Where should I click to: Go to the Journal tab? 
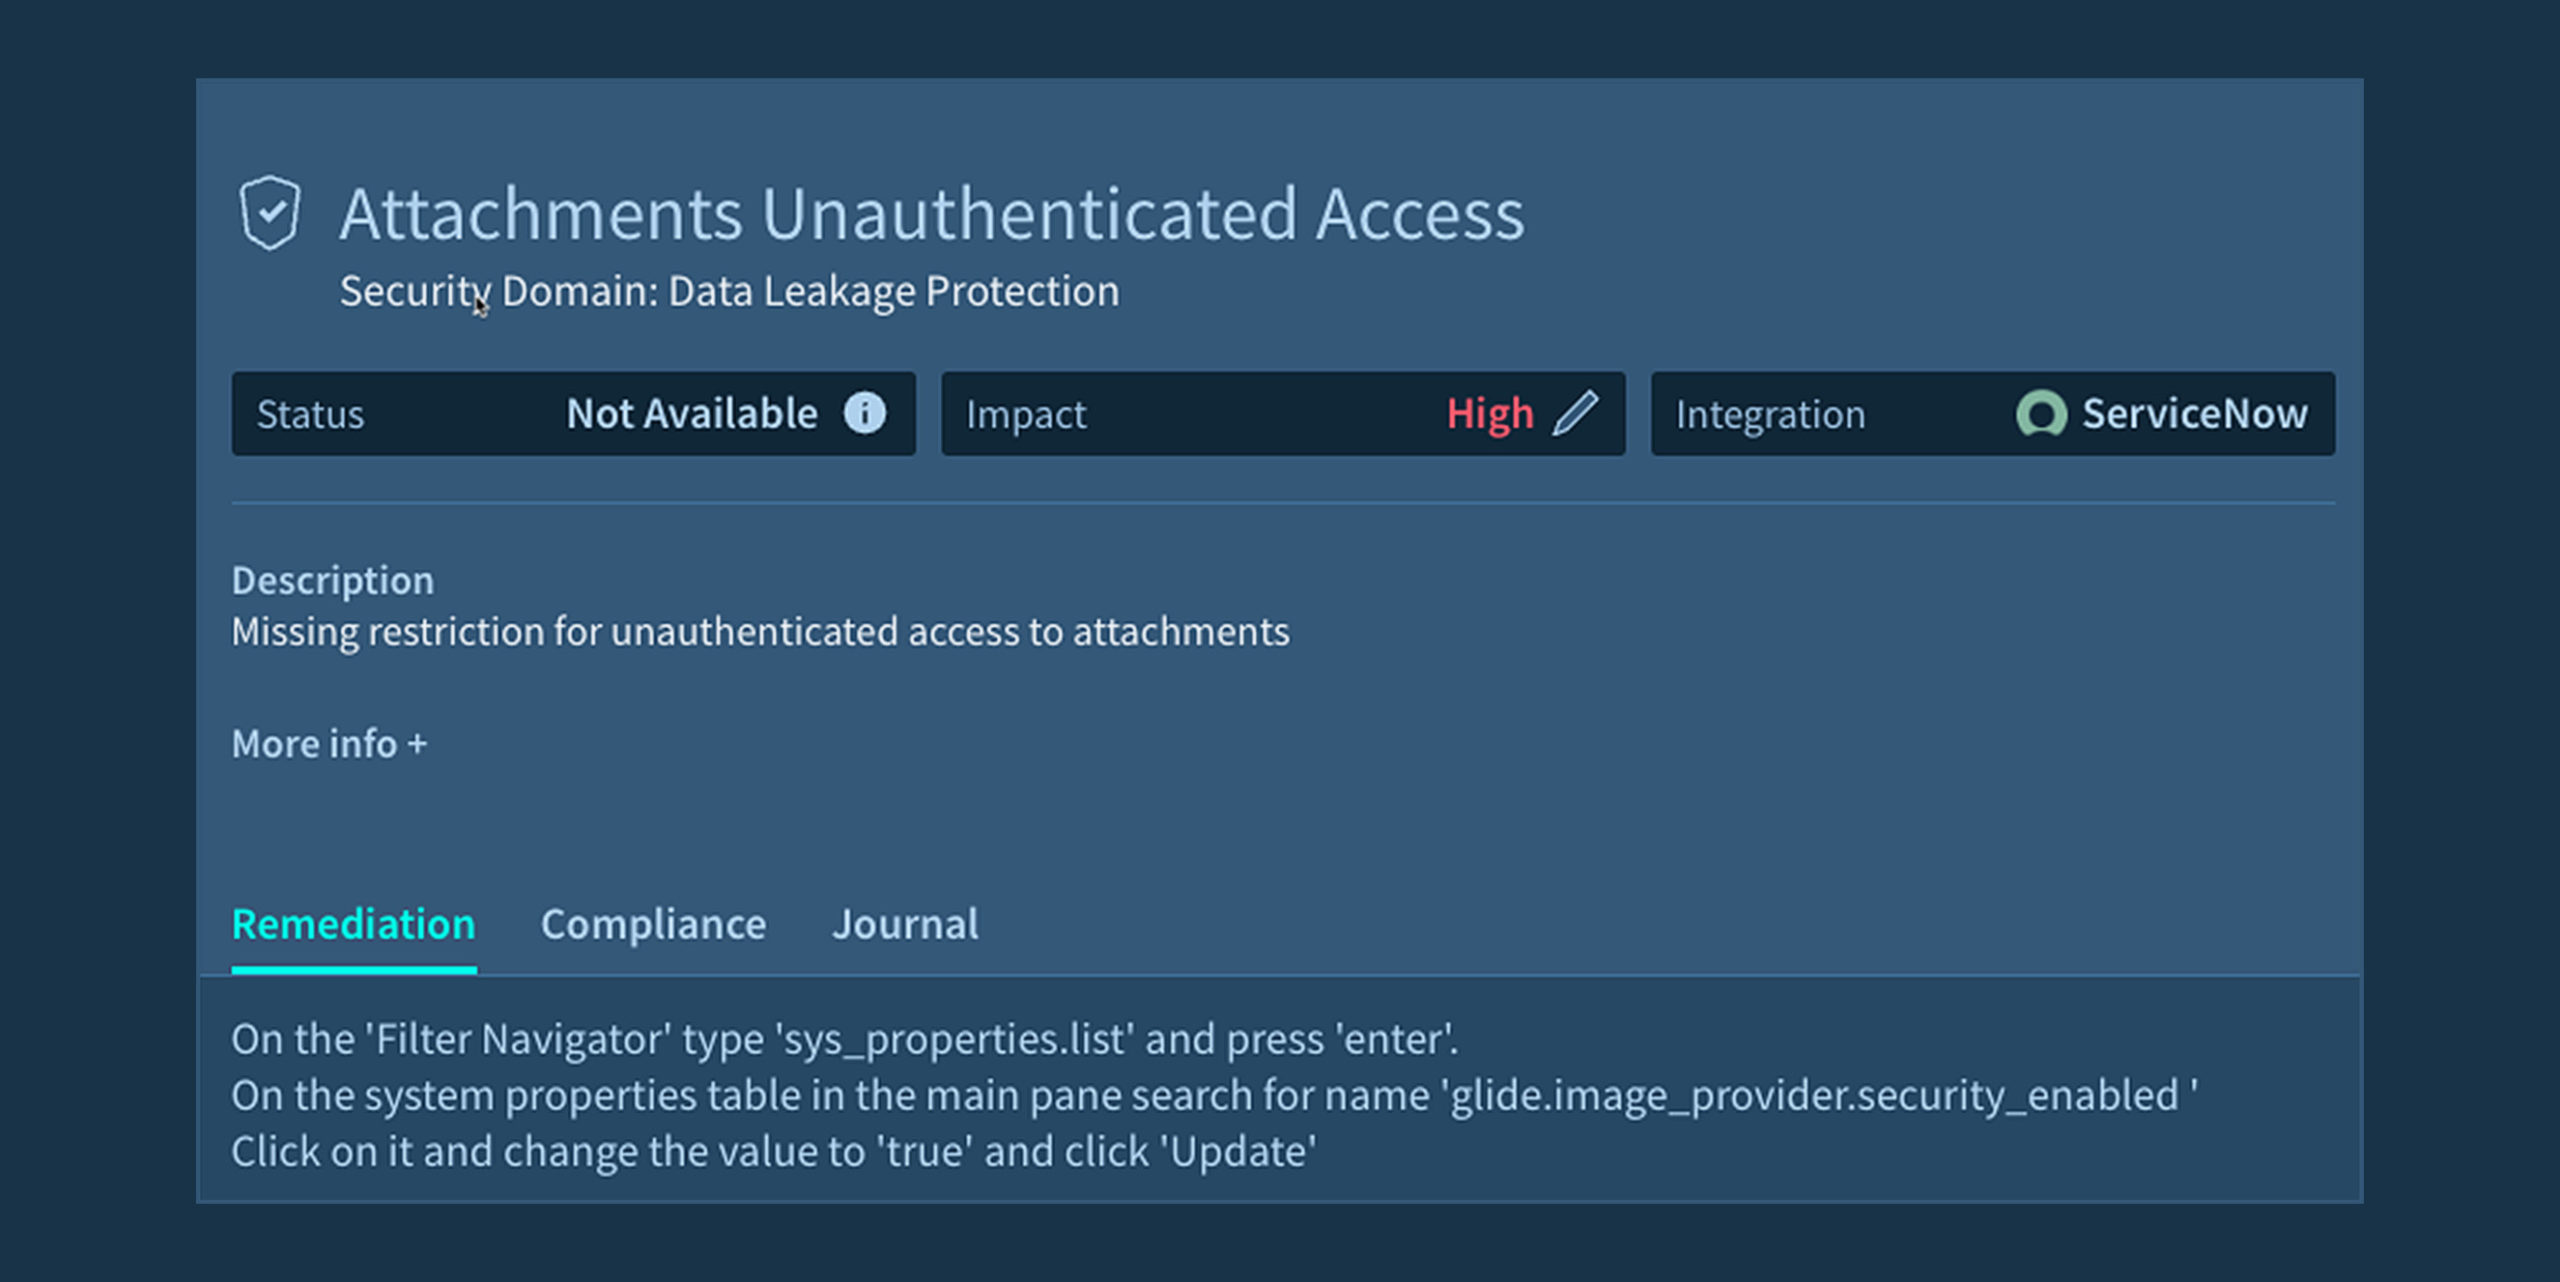click(x=905, y=924)
